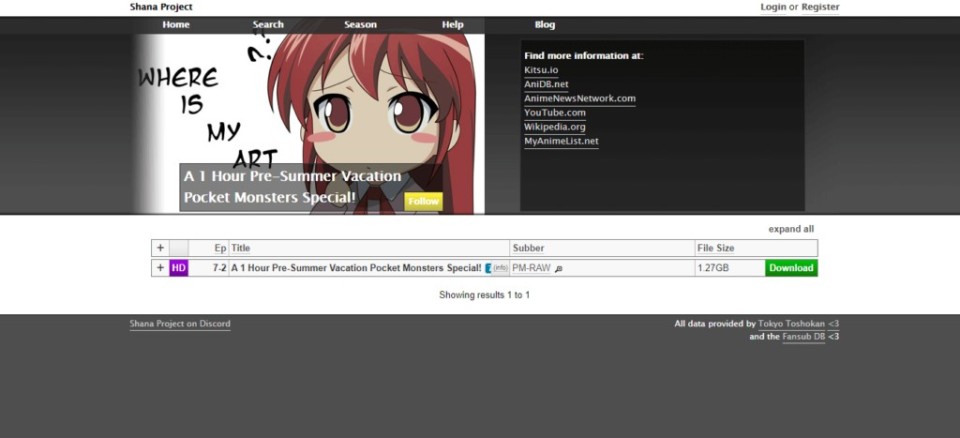The image size is (960, 438).
Task: Click the 7-2 episode number
Action: [219, 268]
